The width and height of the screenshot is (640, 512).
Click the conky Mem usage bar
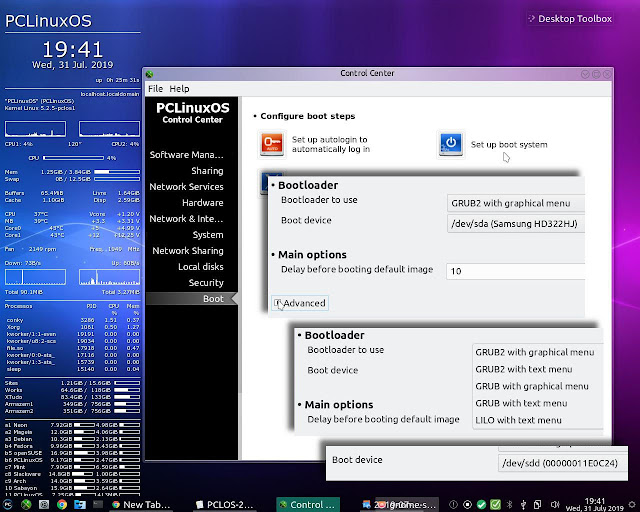(x=117, y=172)
